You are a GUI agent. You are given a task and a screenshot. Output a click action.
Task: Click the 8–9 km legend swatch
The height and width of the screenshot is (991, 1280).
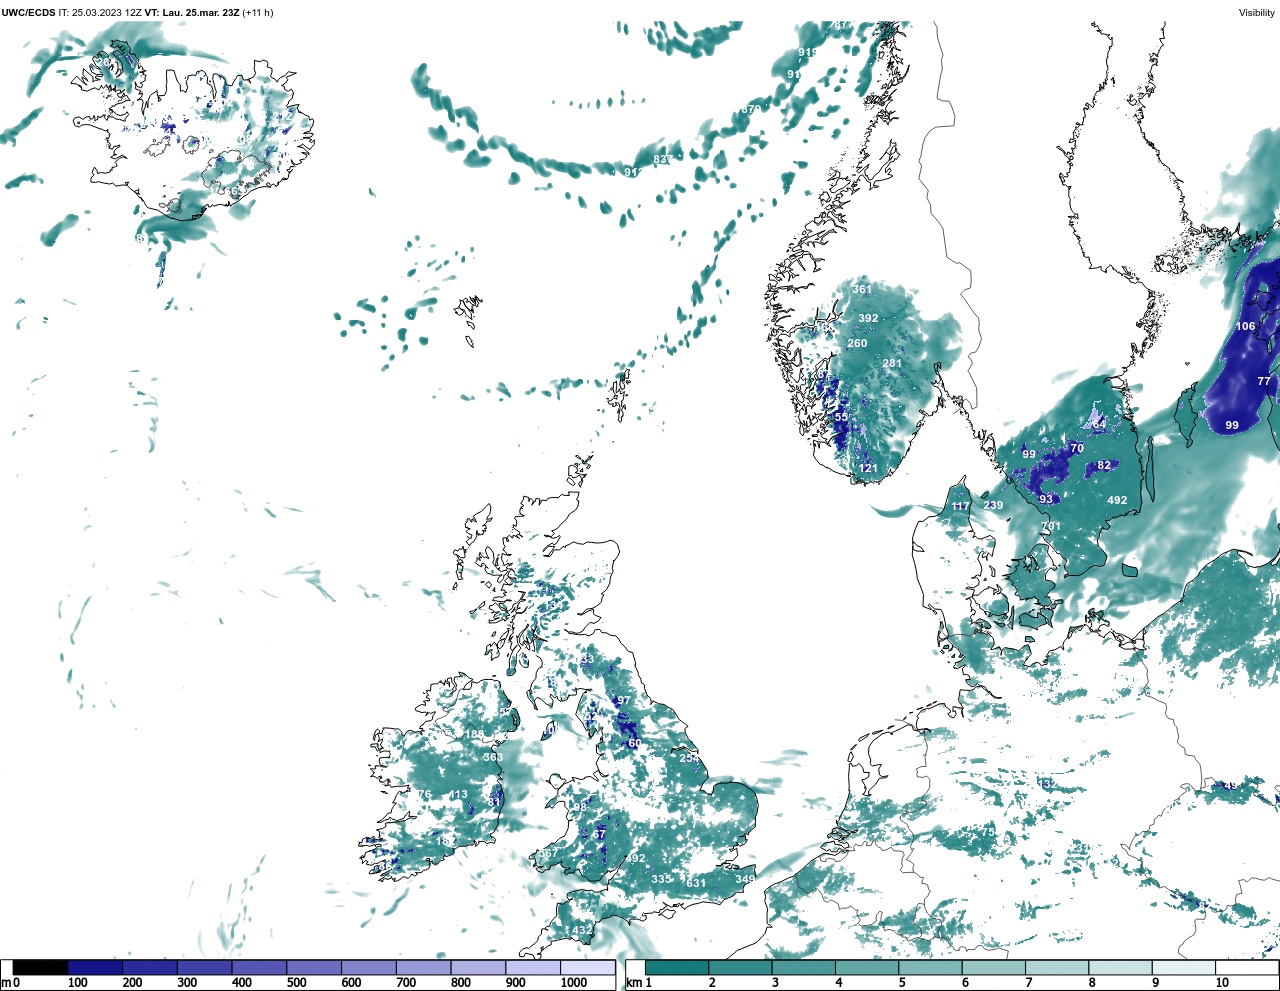click(x=1120, y=968)
